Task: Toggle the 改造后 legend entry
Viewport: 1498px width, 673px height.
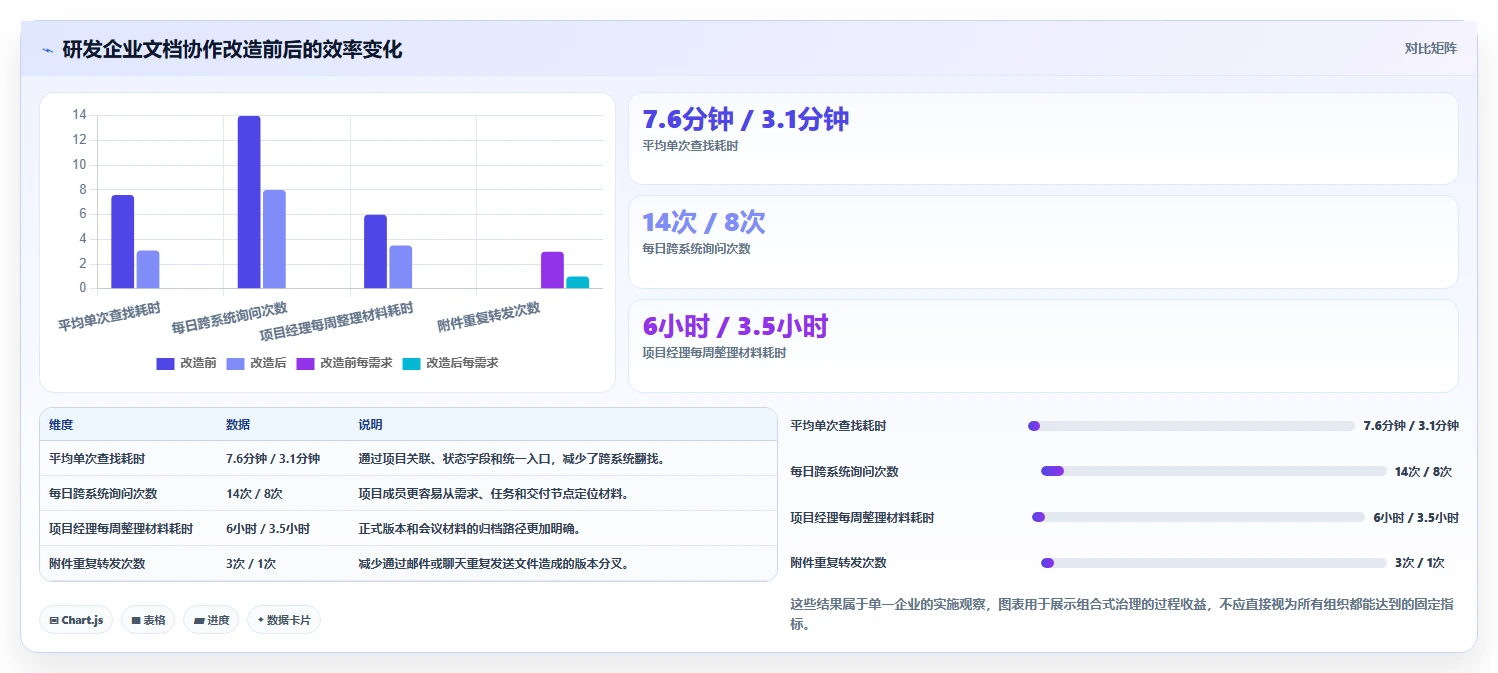Action: (x=256, y=363)
